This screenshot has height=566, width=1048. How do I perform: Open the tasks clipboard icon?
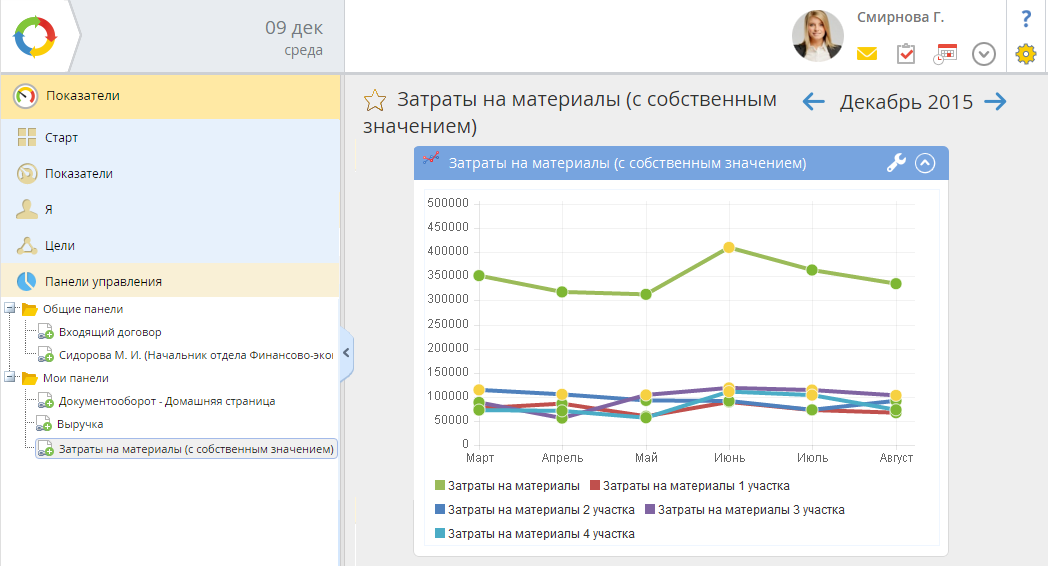coord(906,54)
